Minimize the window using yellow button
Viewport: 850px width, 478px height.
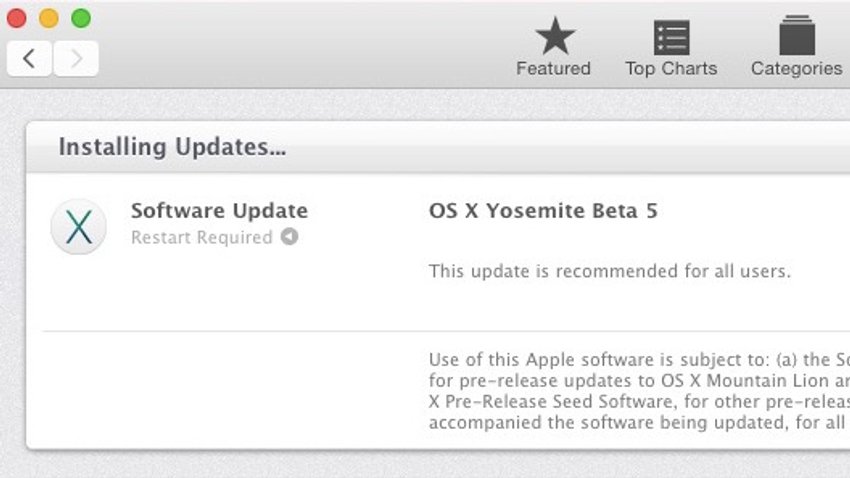point(49,18)
